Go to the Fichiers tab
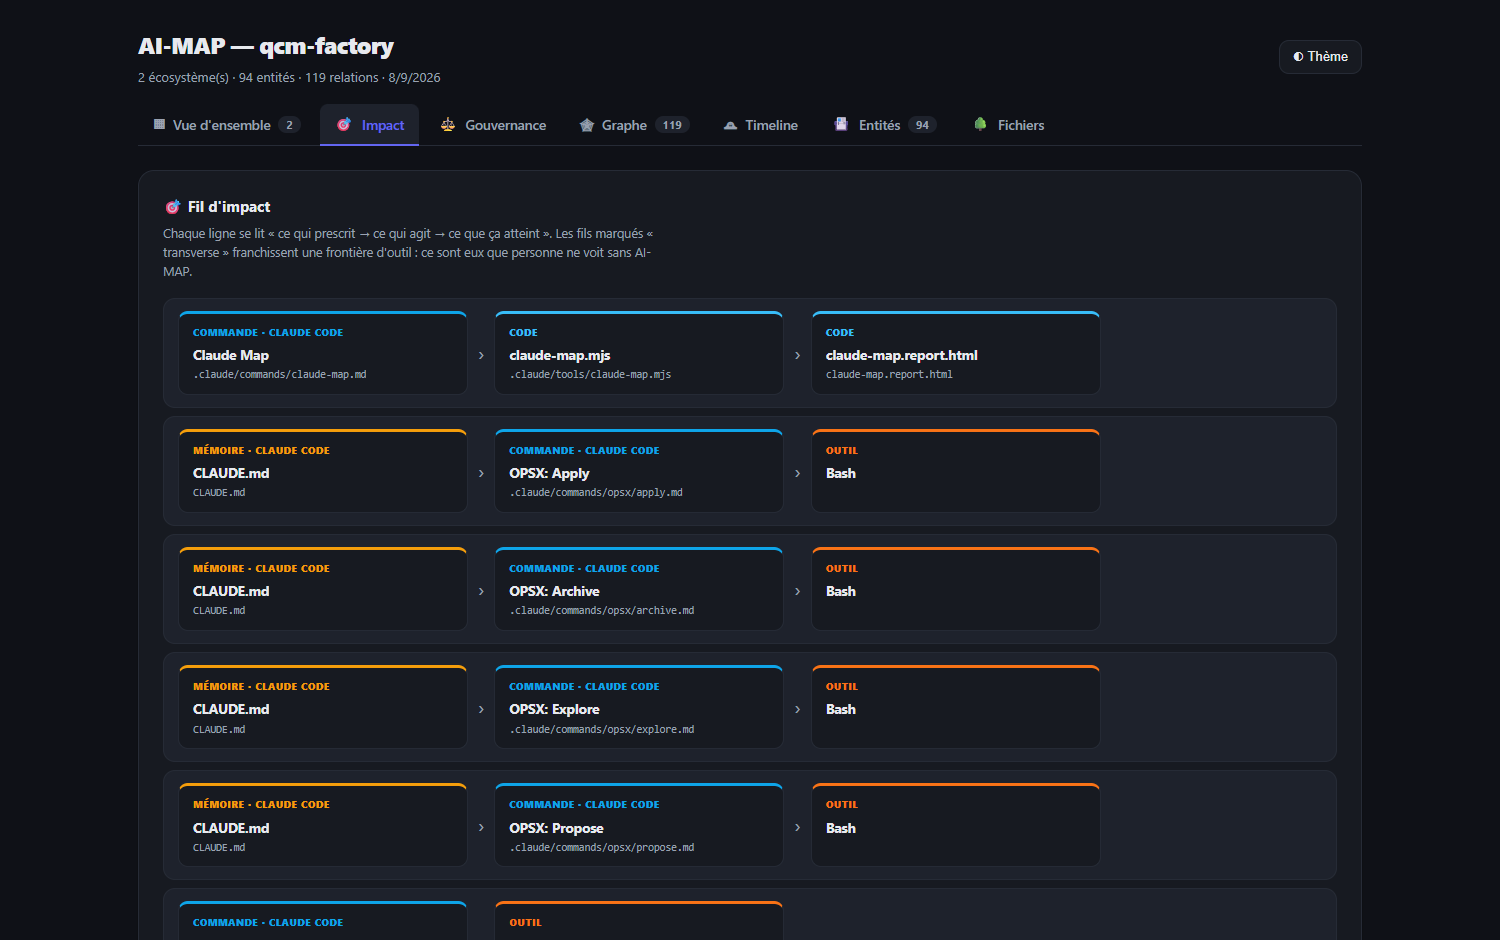 pyautogui.click(x=1008, y=125)
